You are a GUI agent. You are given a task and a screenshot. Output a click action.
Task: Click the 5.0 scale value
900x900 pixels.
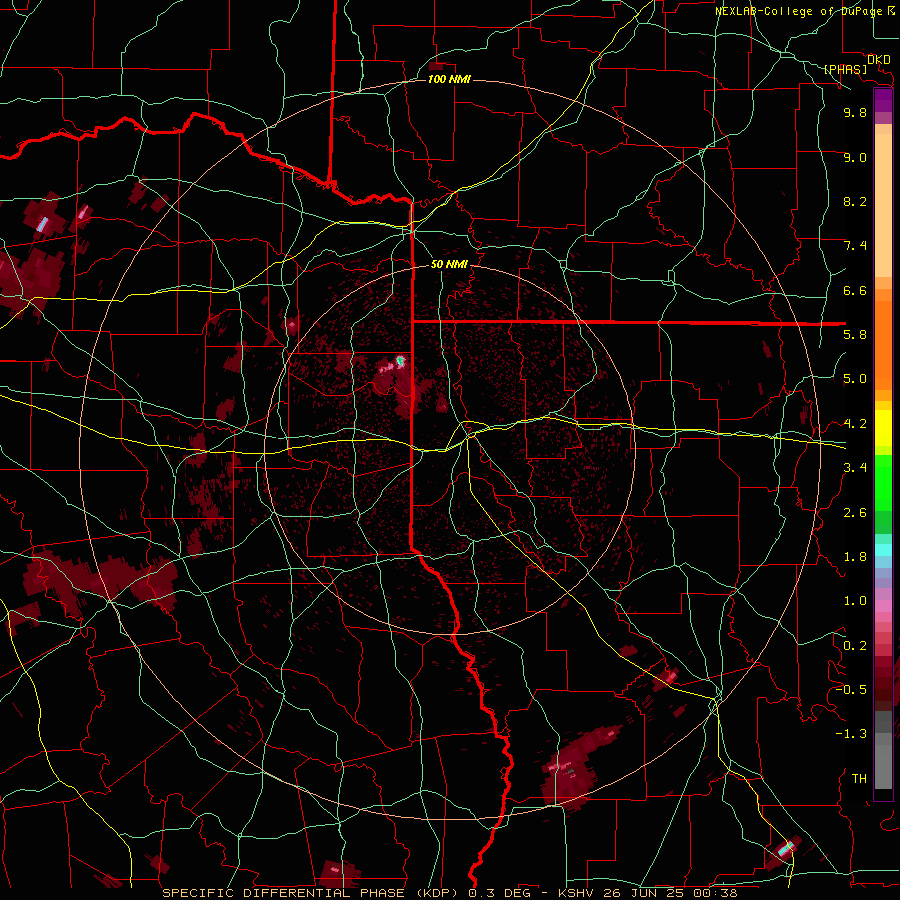[x=855, y=379]
